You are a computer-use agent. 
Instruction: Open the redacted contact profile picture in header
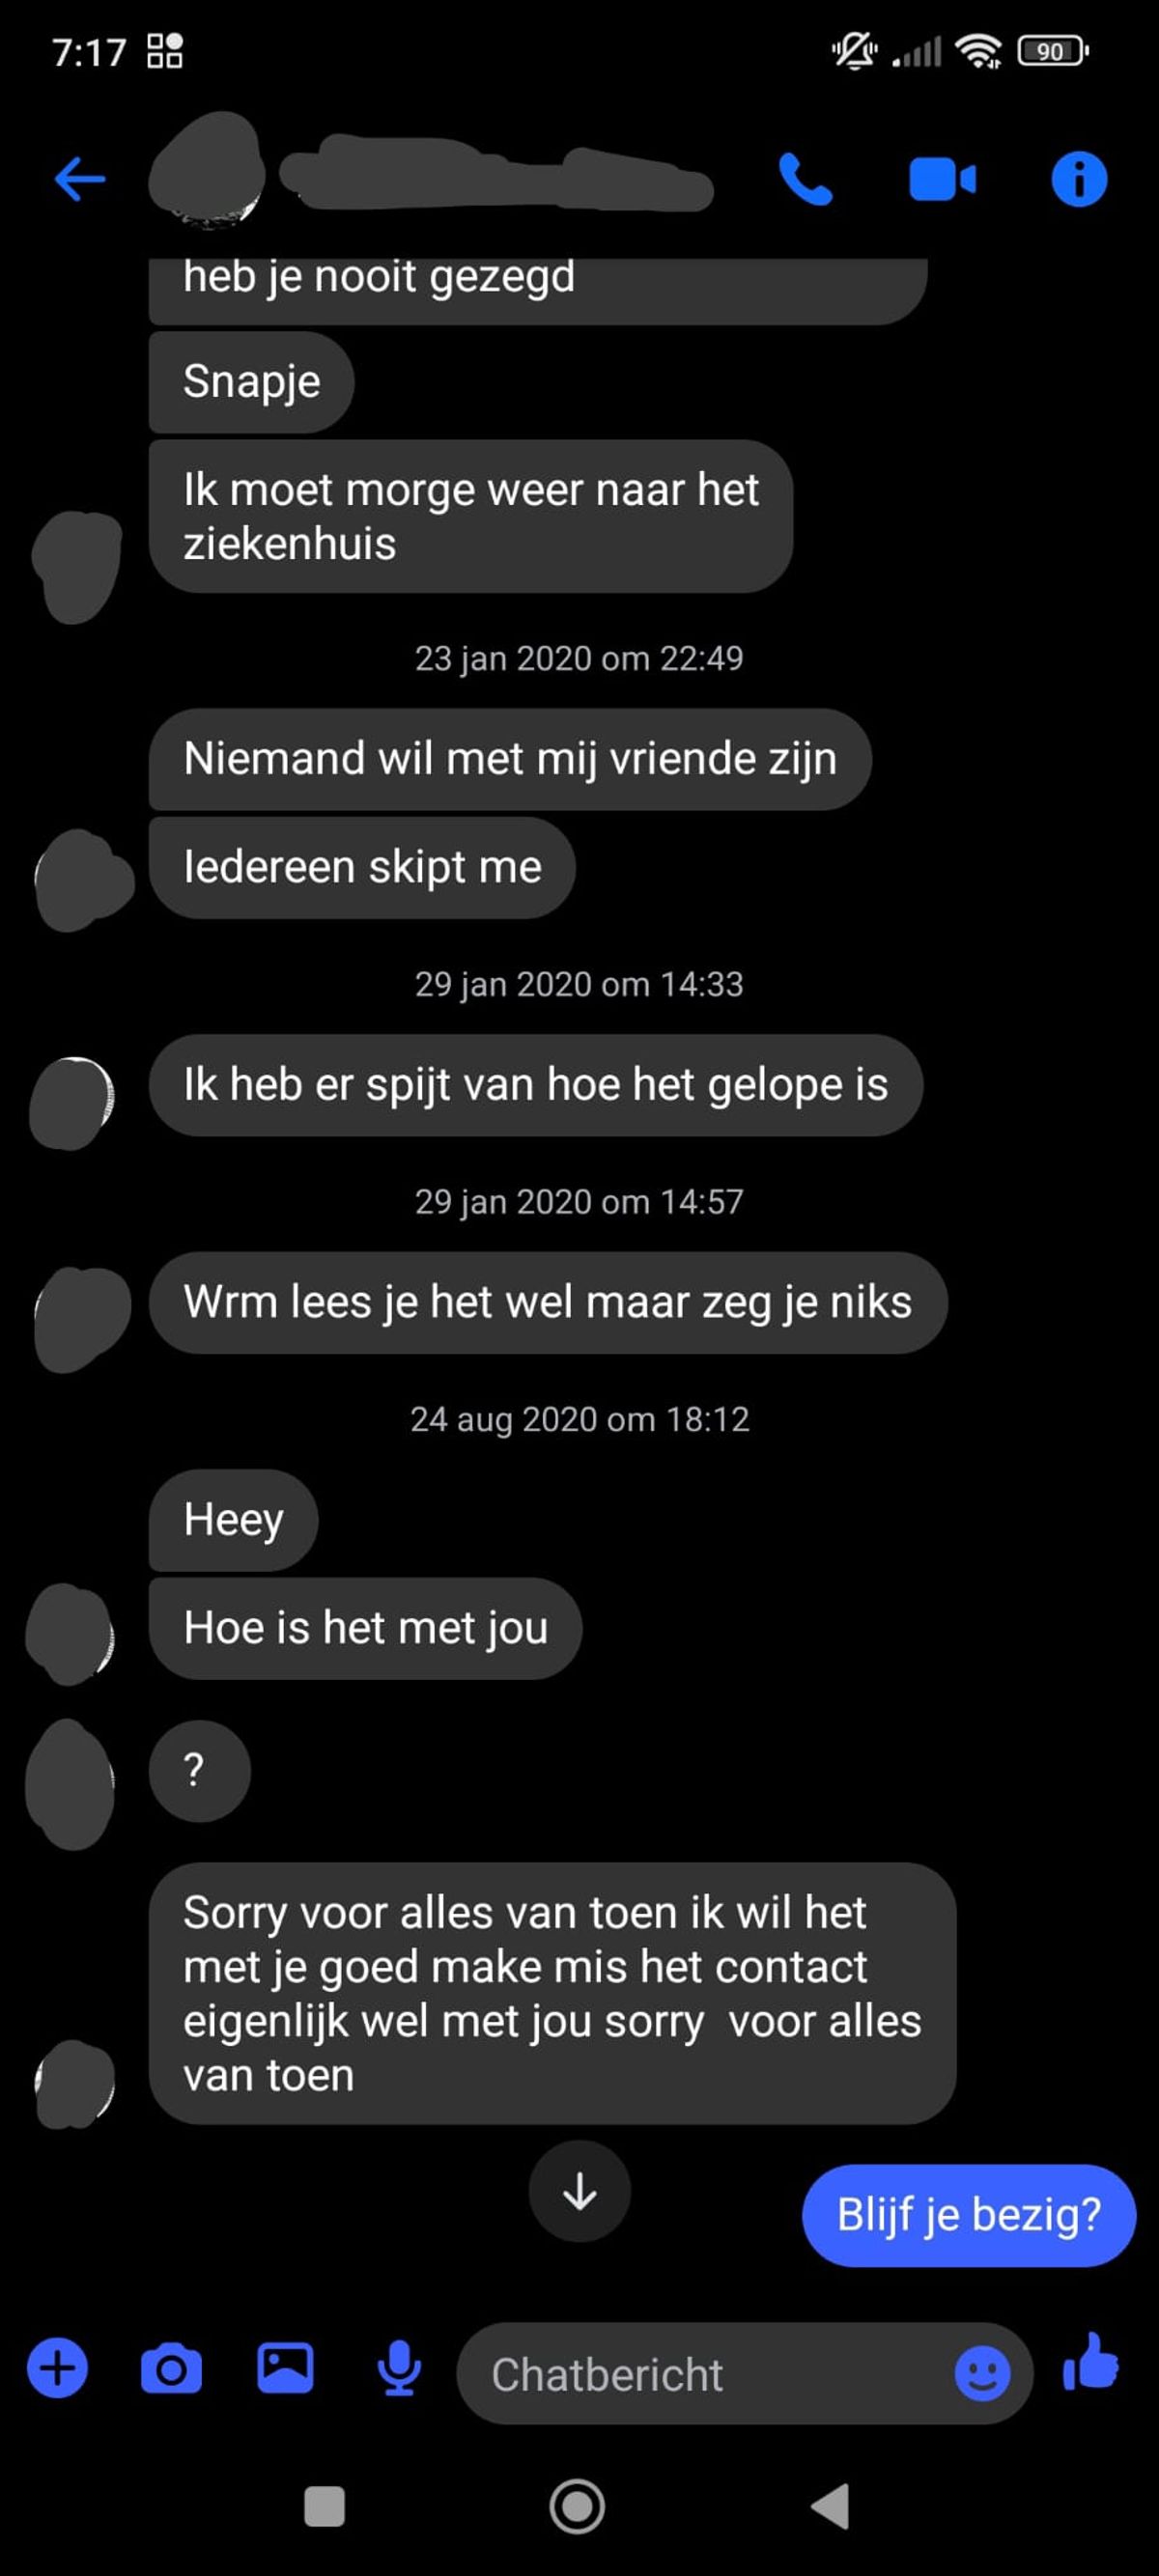pos(207,170)
